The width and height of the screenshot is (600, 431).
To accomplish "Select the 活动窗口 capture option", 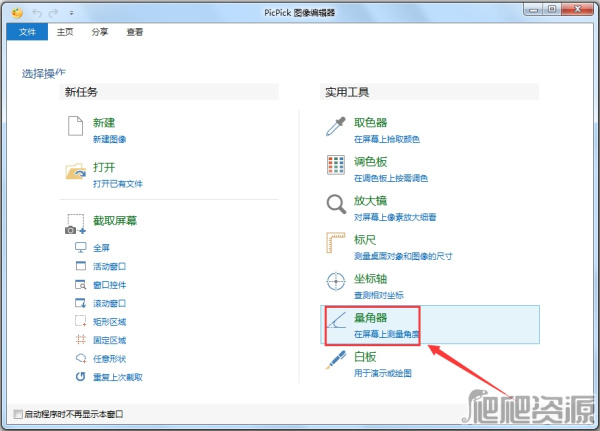I will (109, 266).
